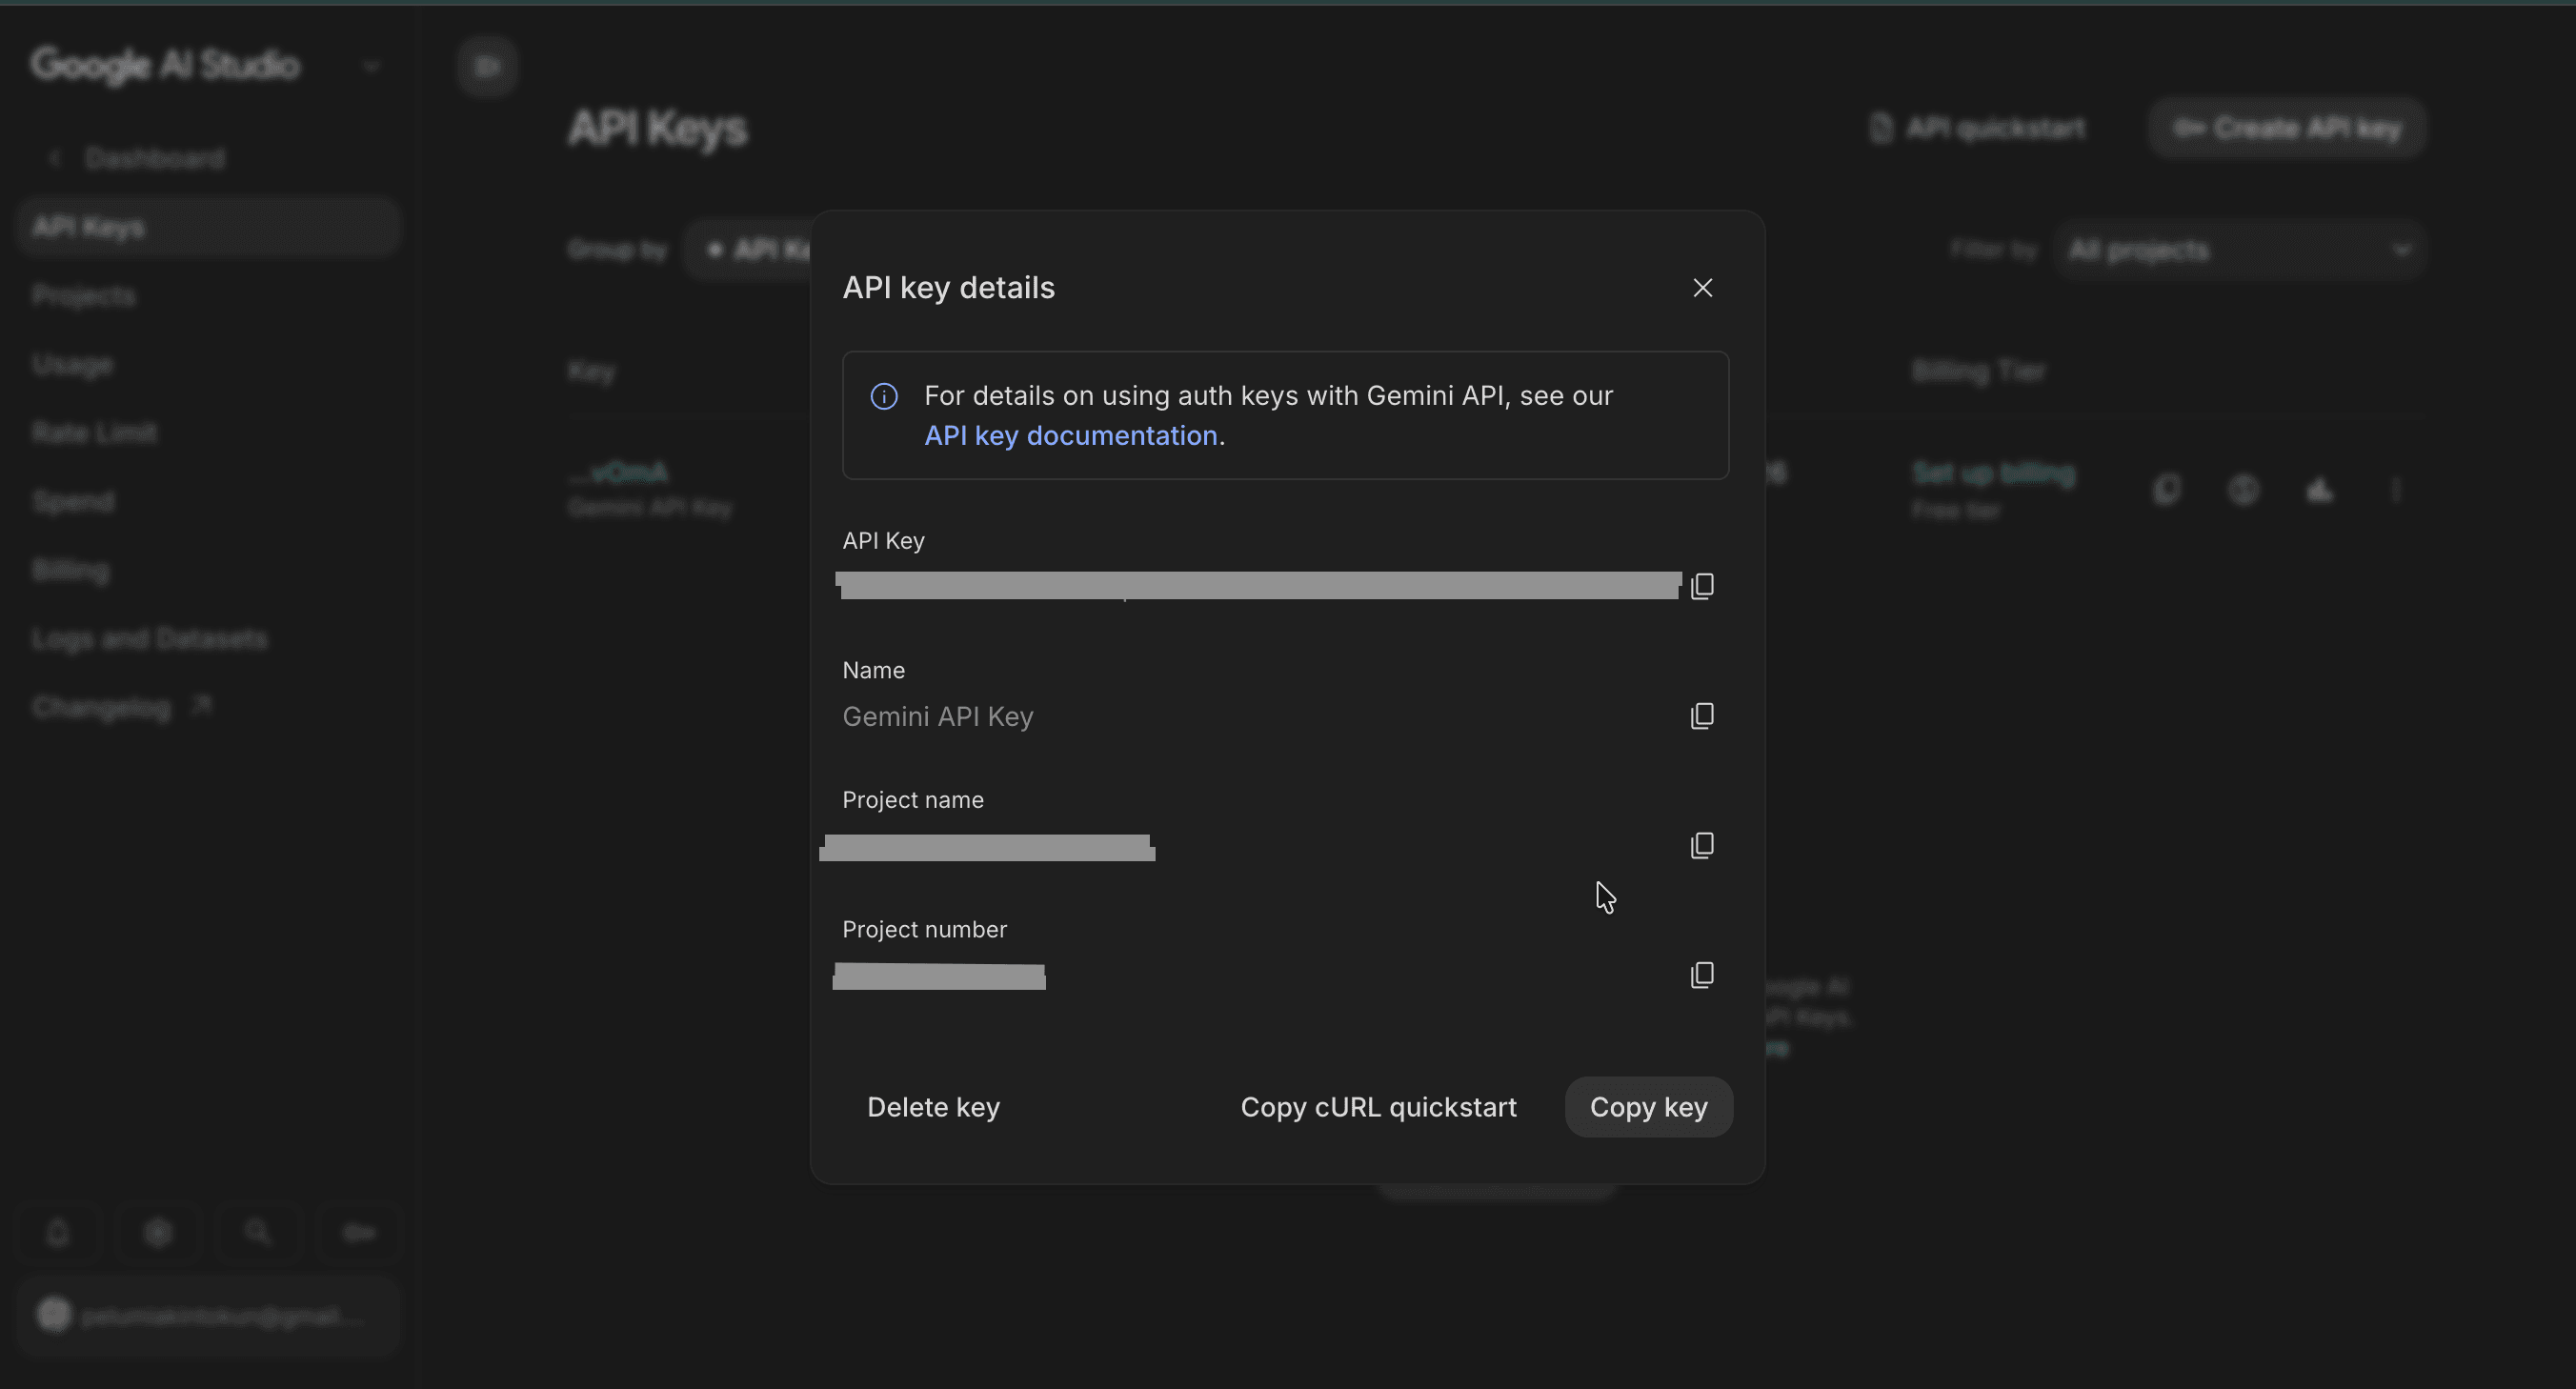Click Copy cURL quickstart button
The image size is (2576, 1389).
coord(1378,1107)
